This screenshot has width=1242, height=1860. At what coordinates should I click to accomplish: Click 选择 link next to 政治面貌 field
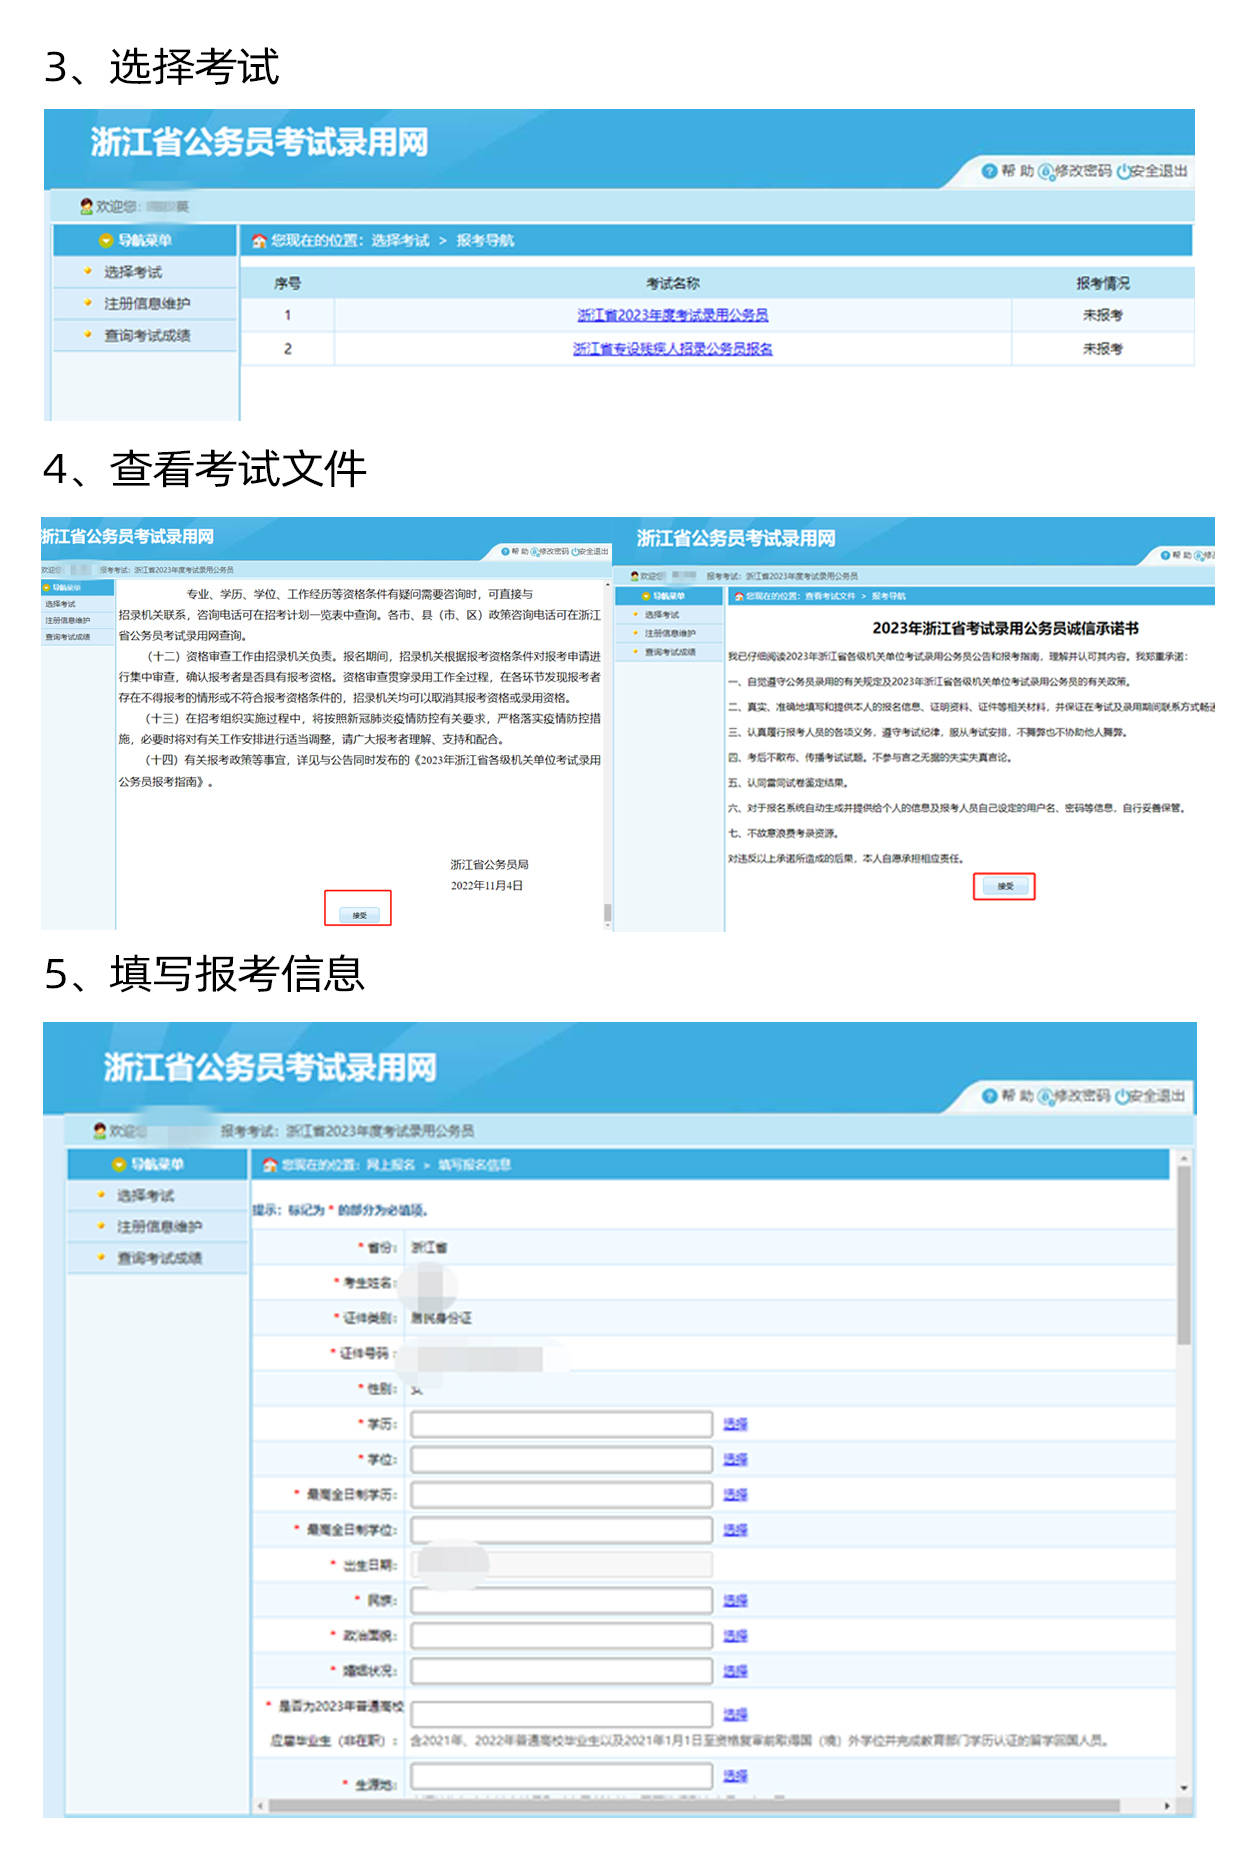735,1636
